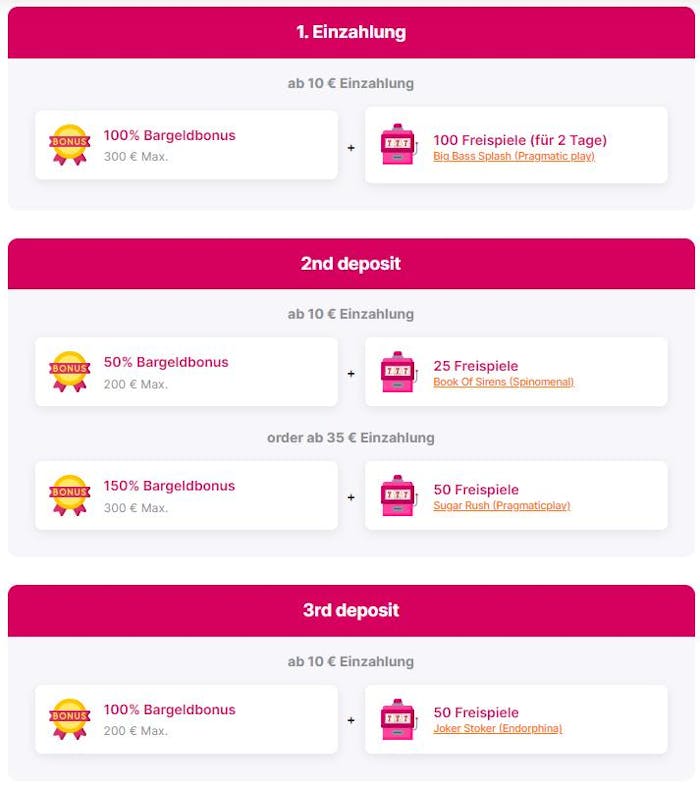700x791 pixels.
Task: Click the slot machine icon beside Joker Stoker offer
Action: (397, 719)
